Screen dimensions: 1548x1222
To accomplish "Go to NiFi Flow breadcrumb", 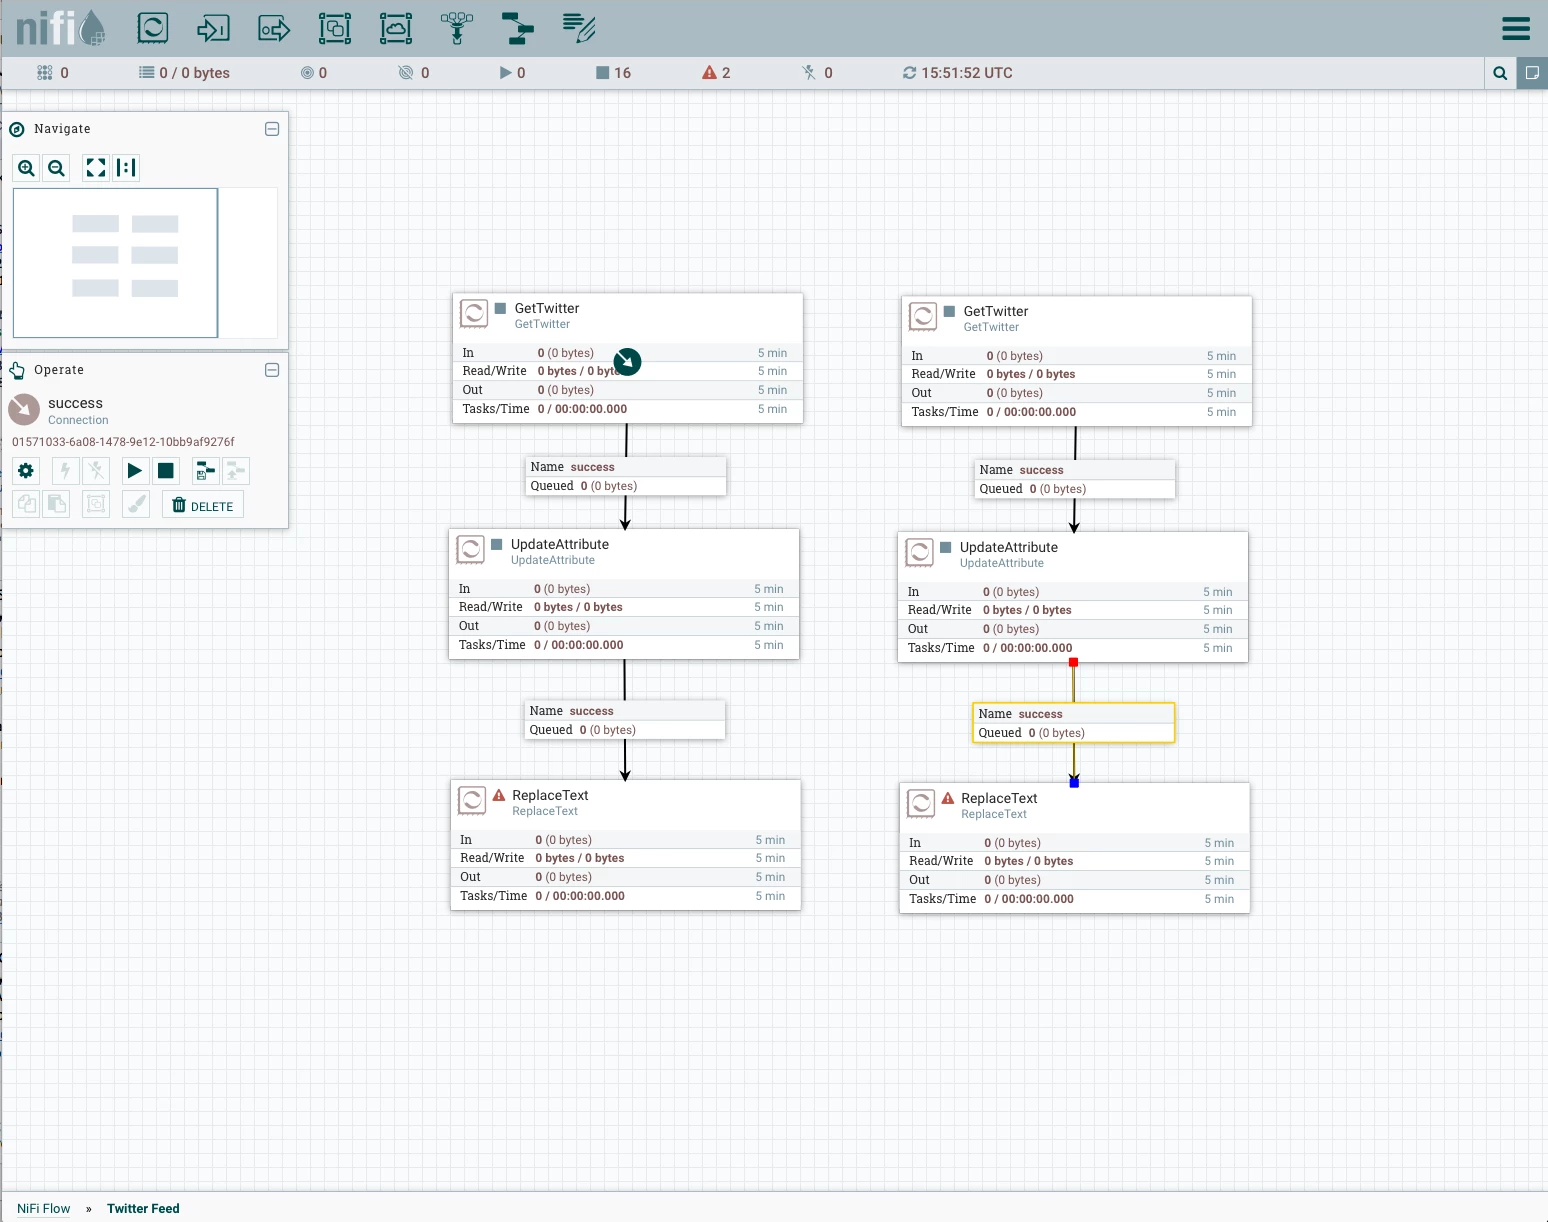I will point(44,1208).
